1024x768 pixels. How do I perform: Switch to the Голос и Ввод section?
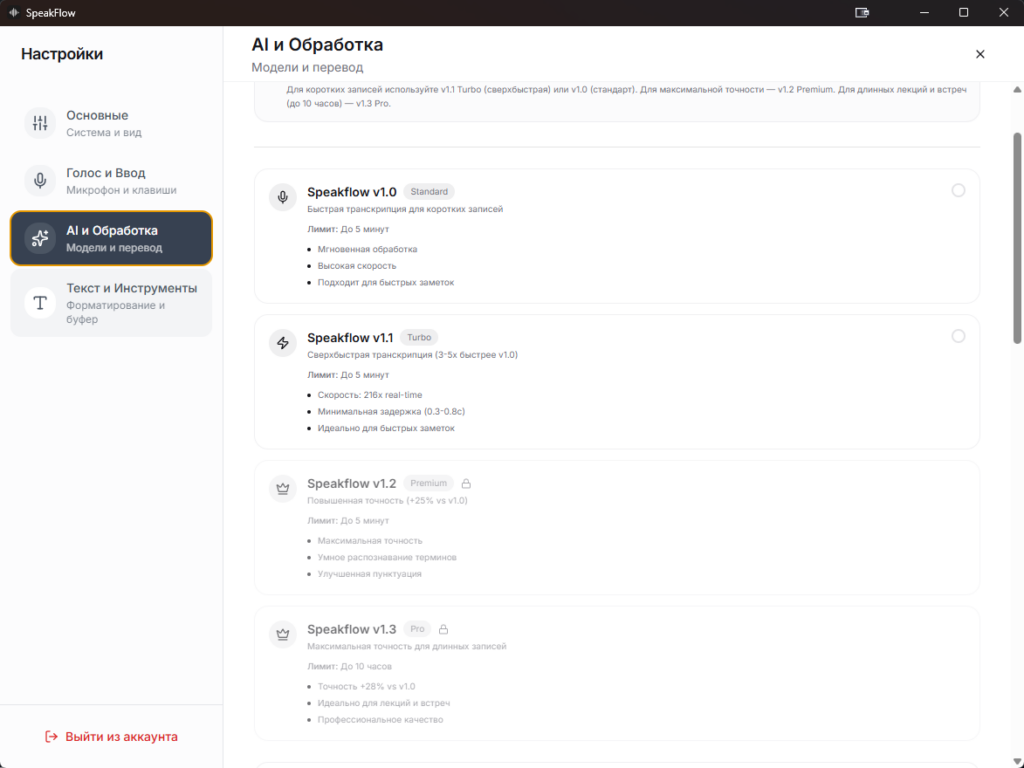point(110,180)
